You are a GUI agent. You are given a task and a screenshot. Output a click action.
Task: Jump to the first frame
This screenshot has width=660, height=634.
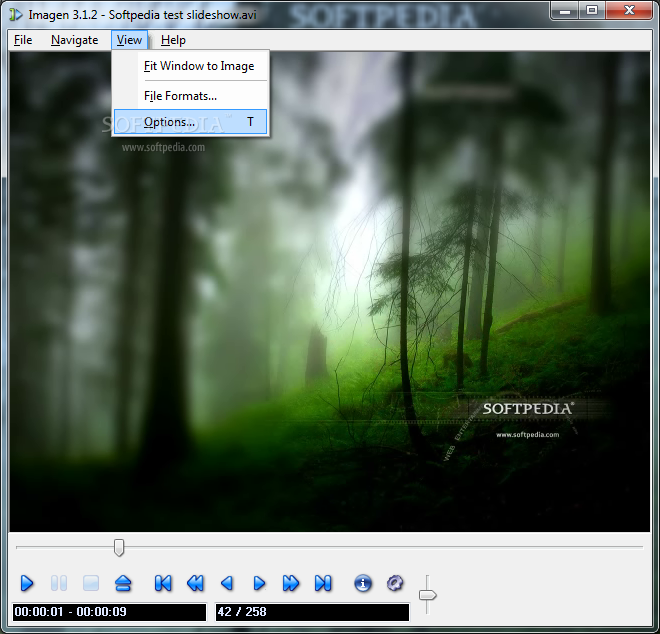[163, 583]
